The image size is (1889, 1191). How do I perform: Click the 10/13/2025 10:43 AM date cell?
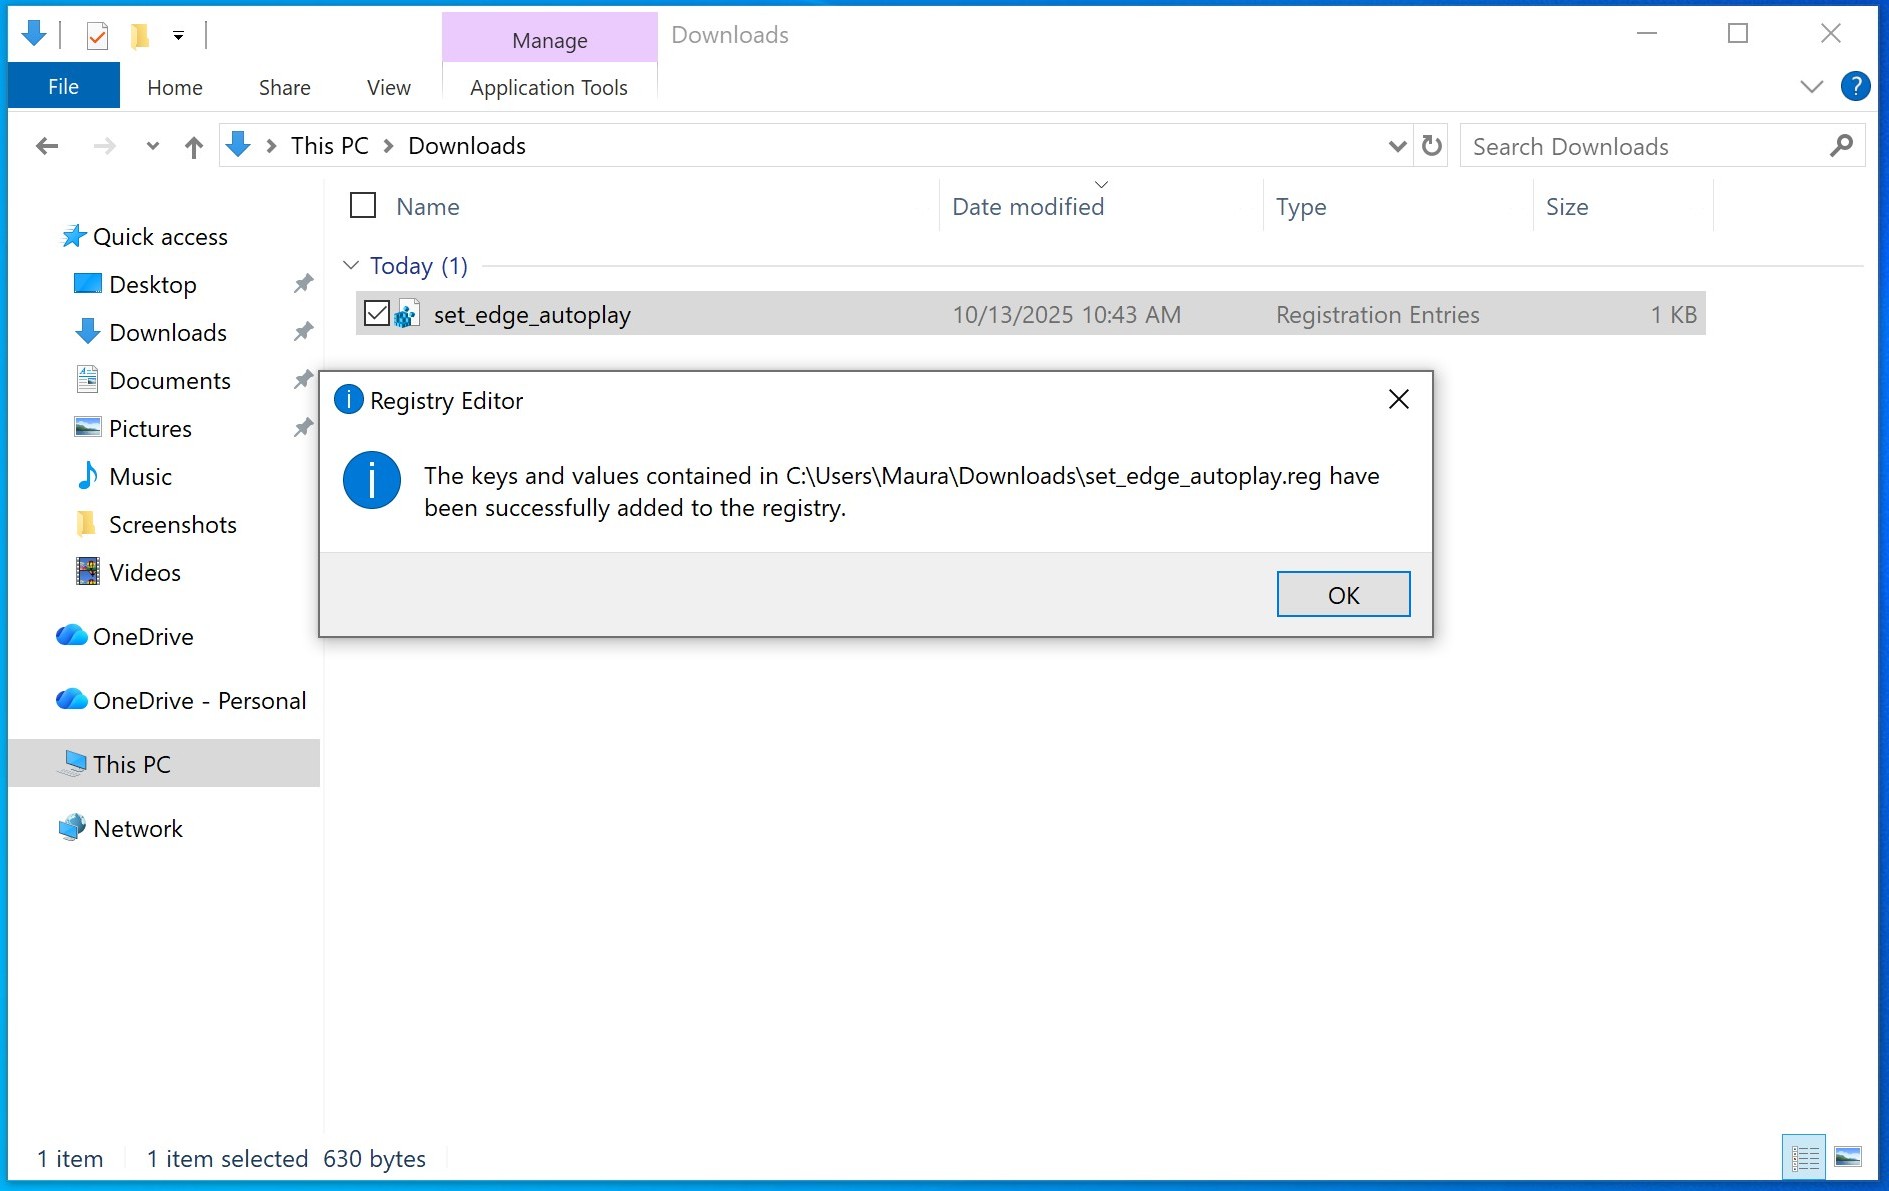pyautogui.click(x=1066, y=315)
